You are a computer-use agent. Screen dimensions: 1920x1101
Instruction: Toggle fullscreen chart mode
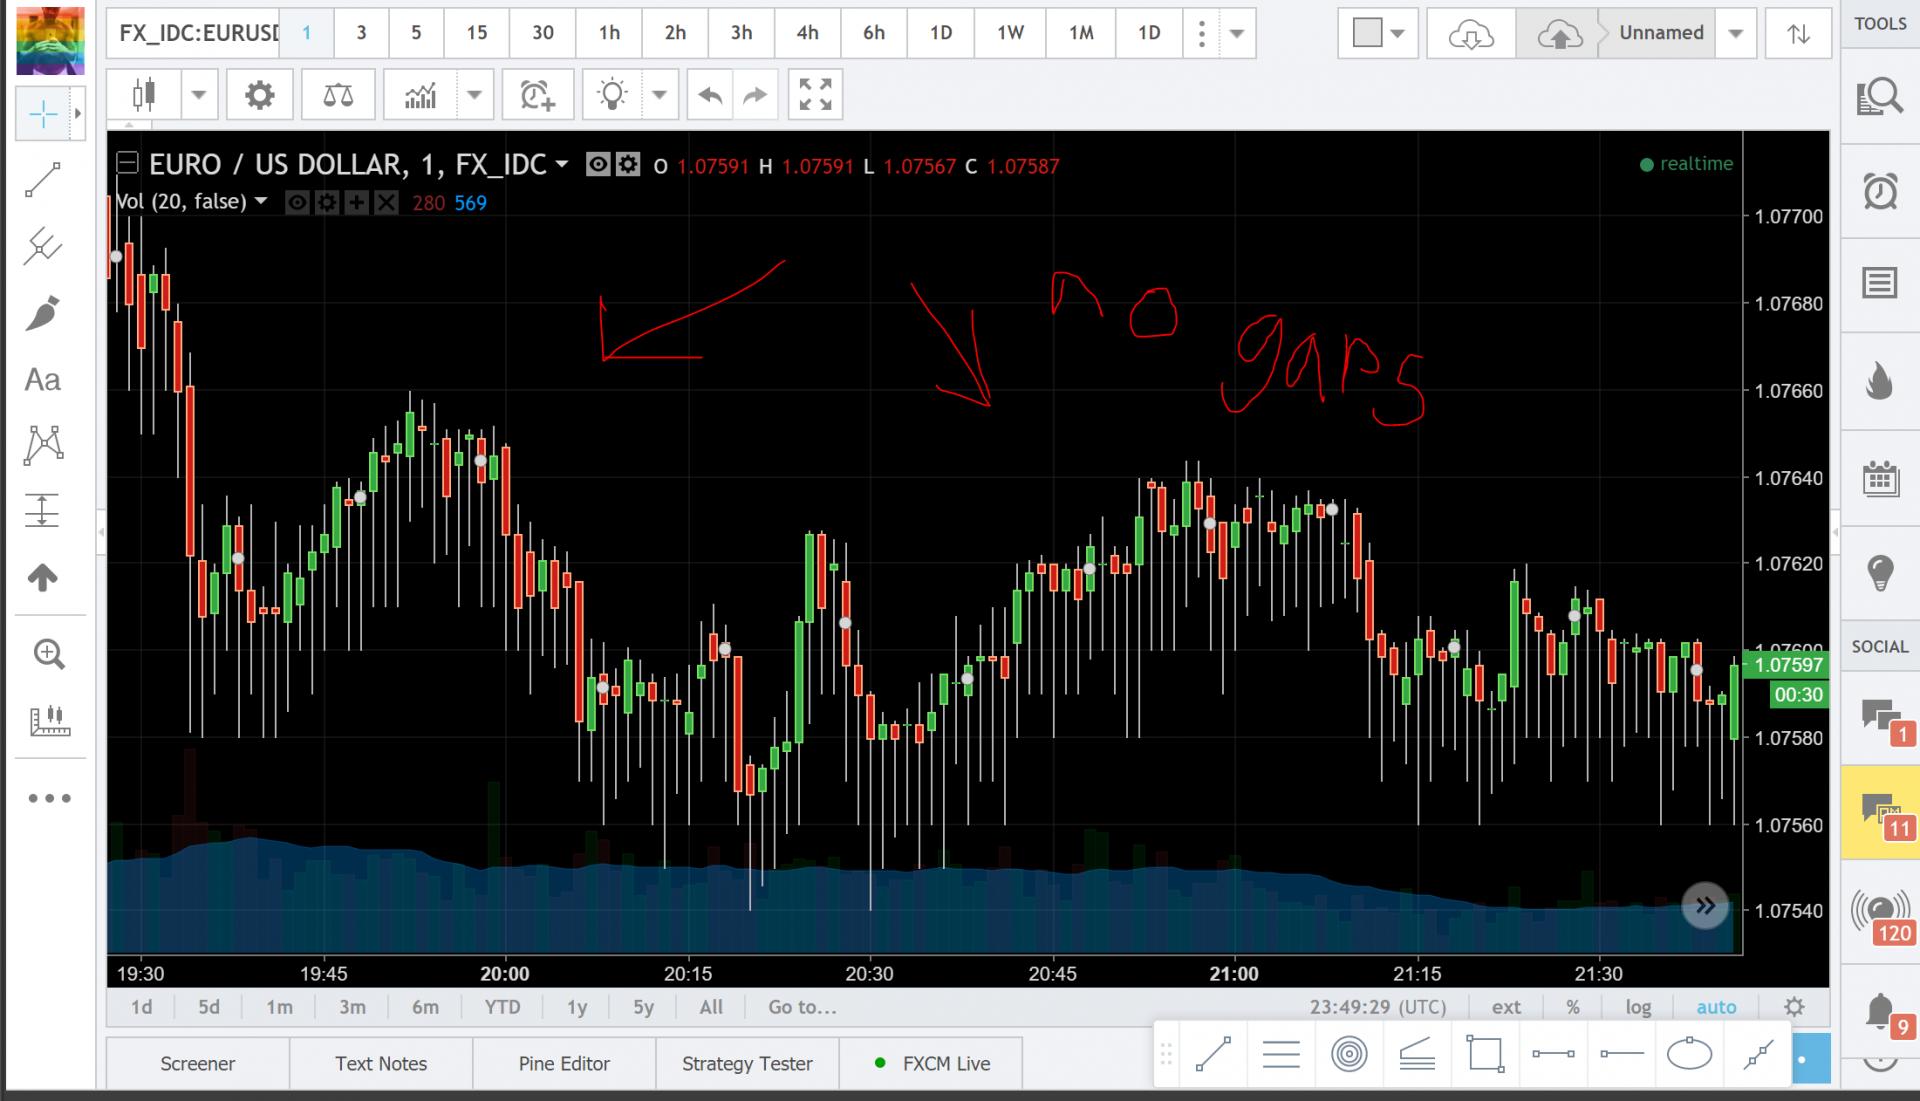[x=815, y=96]
